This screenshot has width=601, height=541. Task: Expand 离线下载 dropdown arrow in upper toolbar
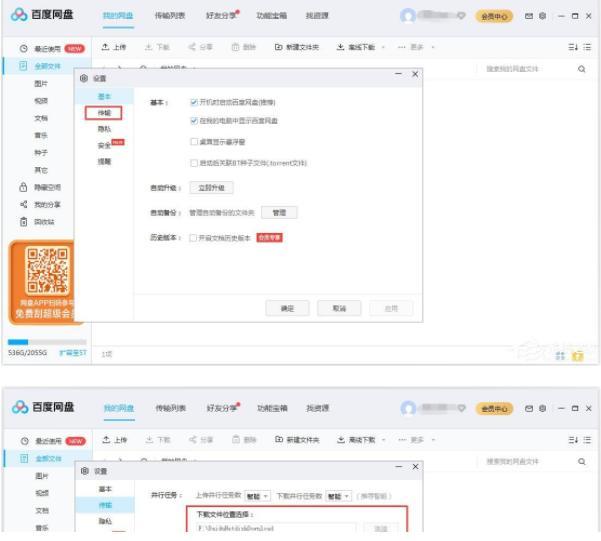point(383,47)
